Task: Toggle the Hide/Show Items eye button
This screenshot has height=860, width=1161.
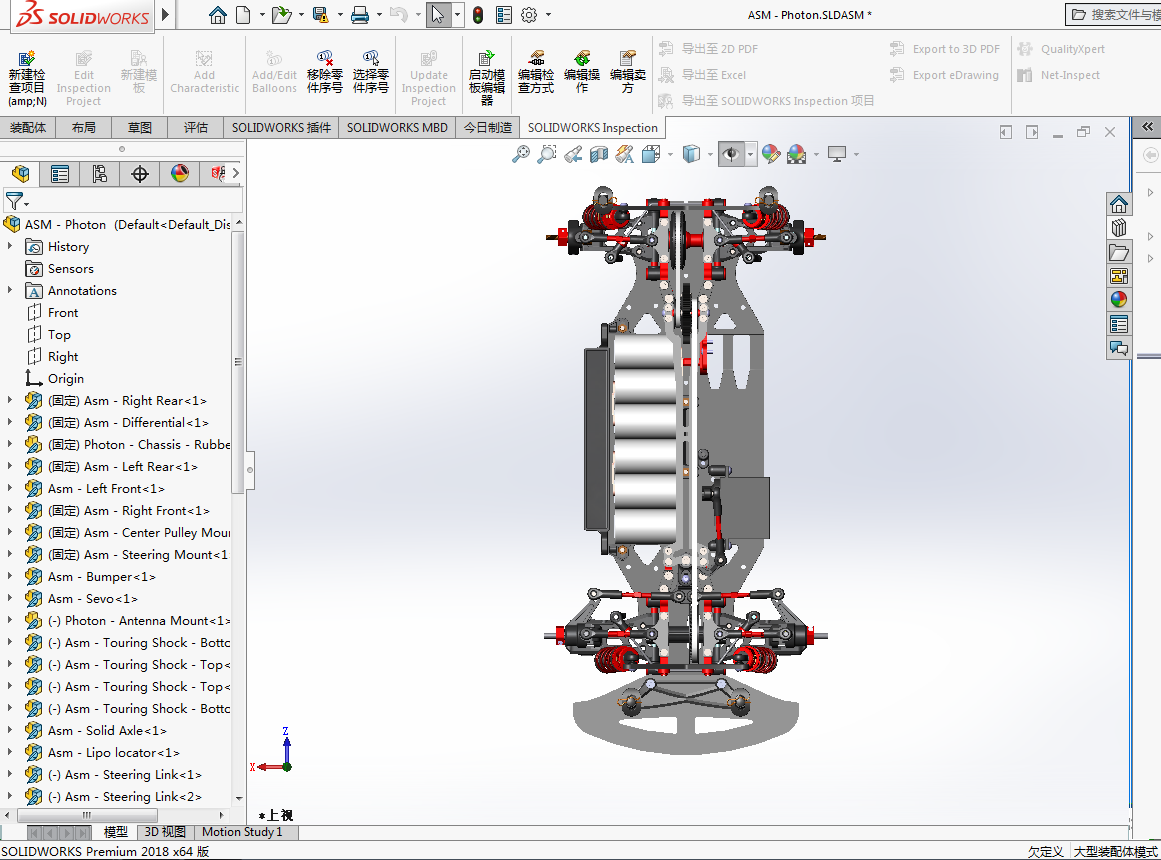Action: click(x=730, y=154)
